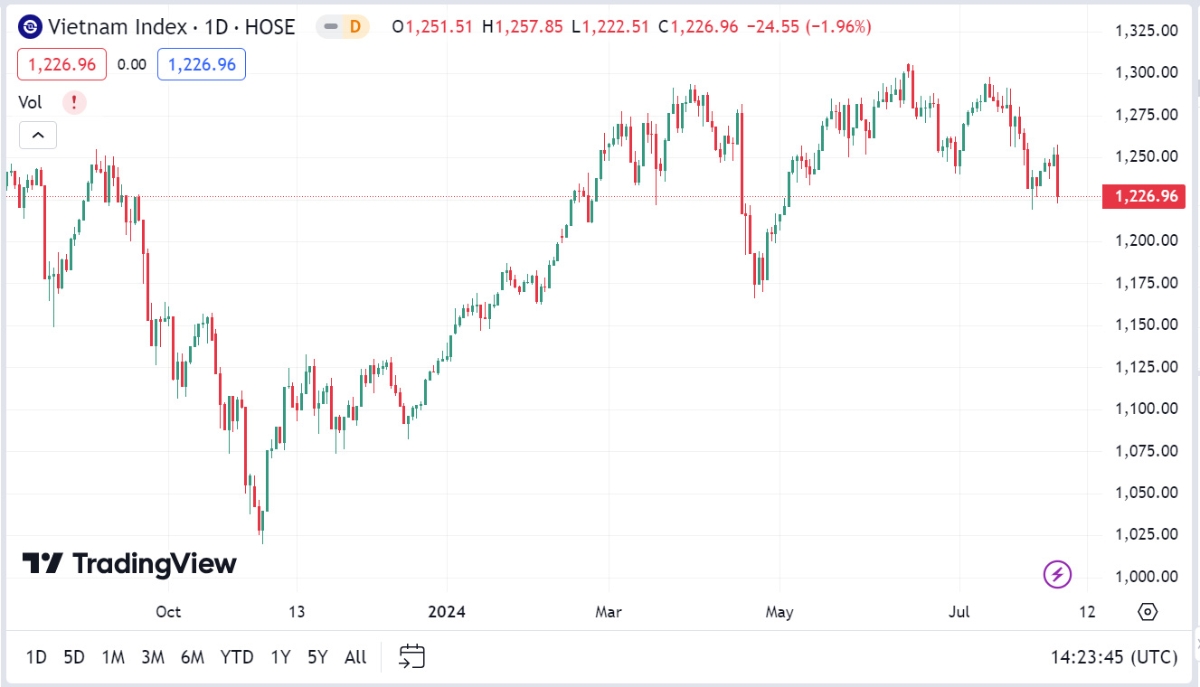The image size is (1200, 687).
Task: Switch to the 5Y time range
Action: click(x=317, y=657)
